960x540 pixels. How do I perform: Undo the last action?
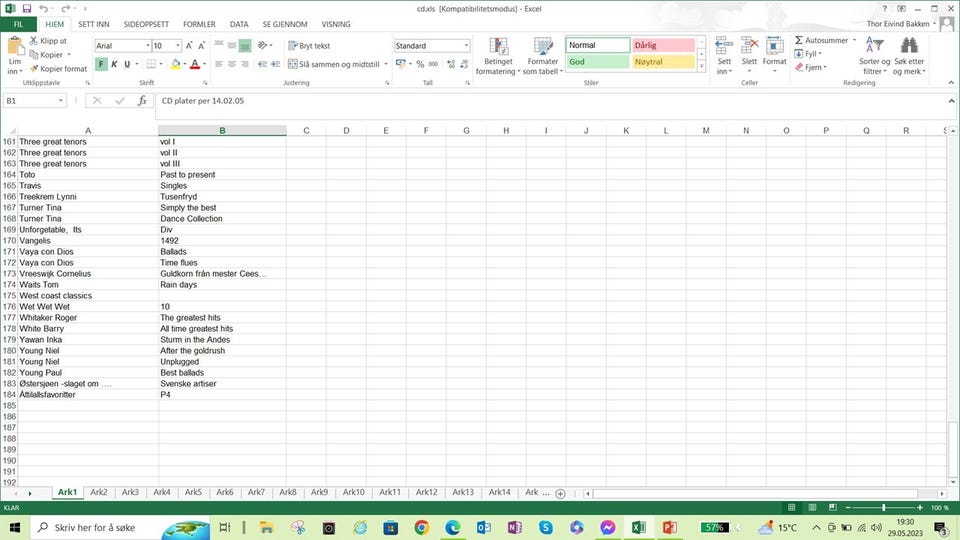(43, 9)
